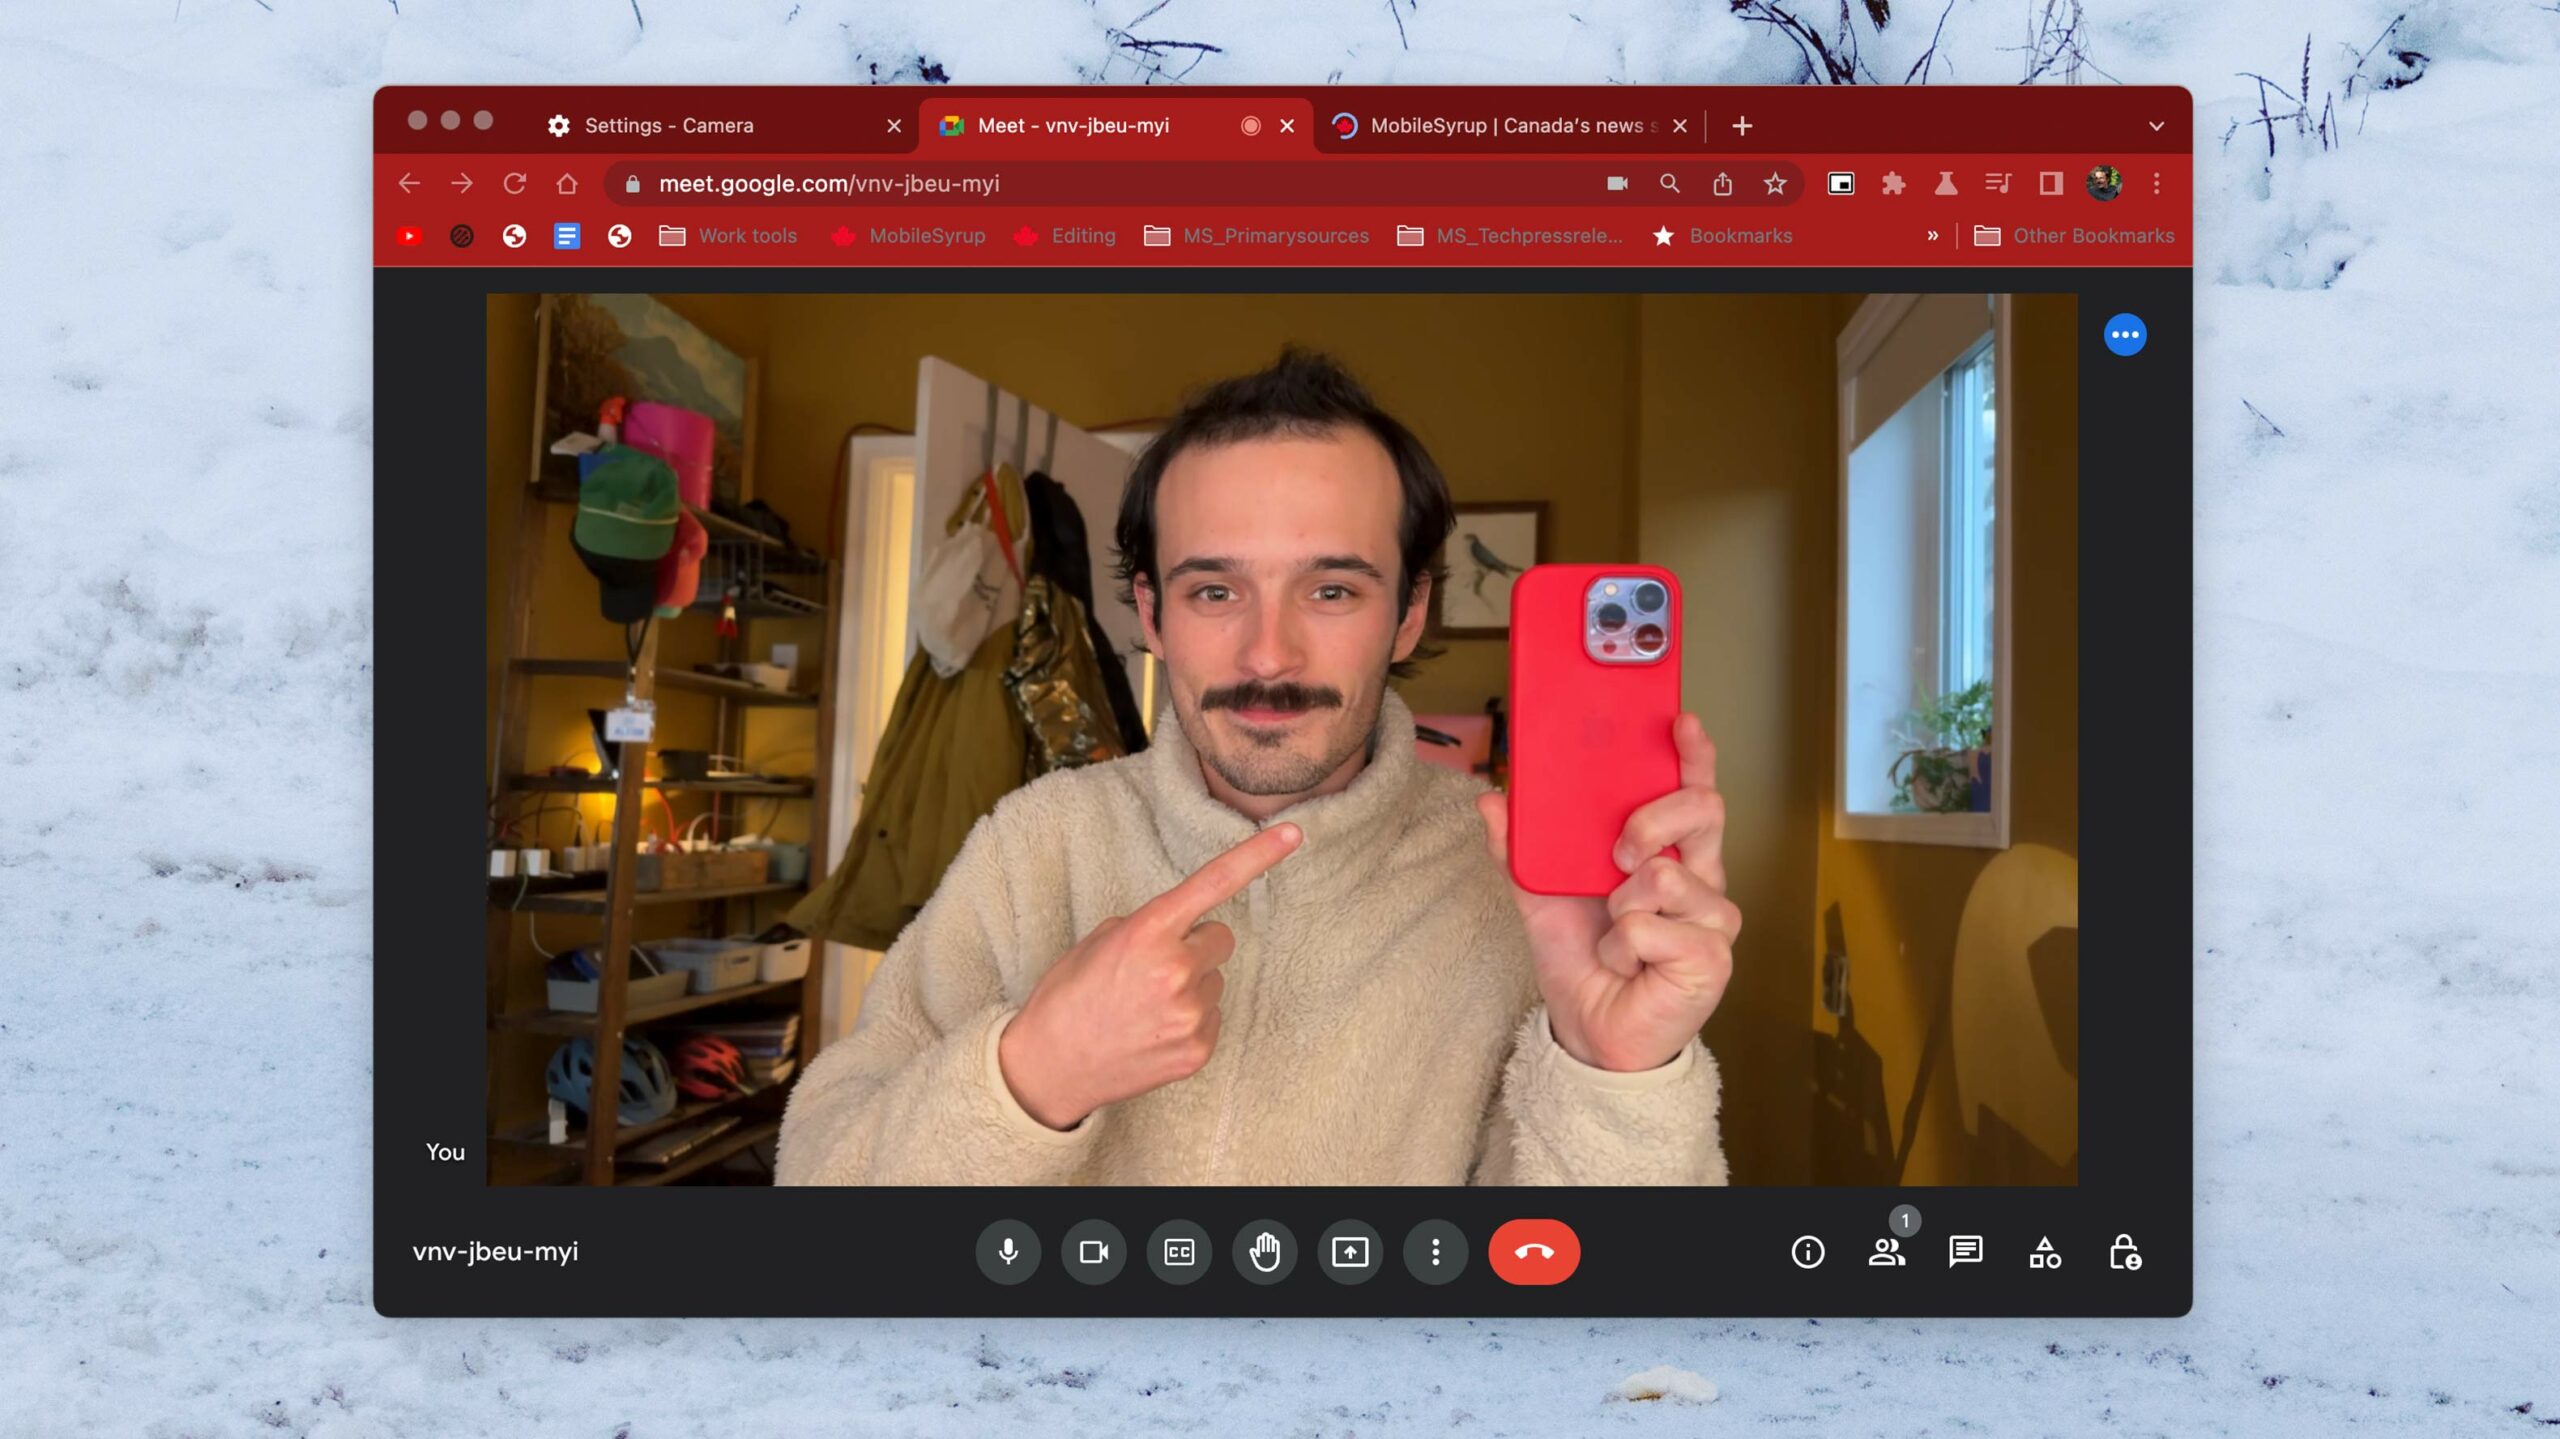Image resolution: width=2560 pixels, height=1439 pixels.
Task: Open host controls lock icon
Action: [2124, 1251]
